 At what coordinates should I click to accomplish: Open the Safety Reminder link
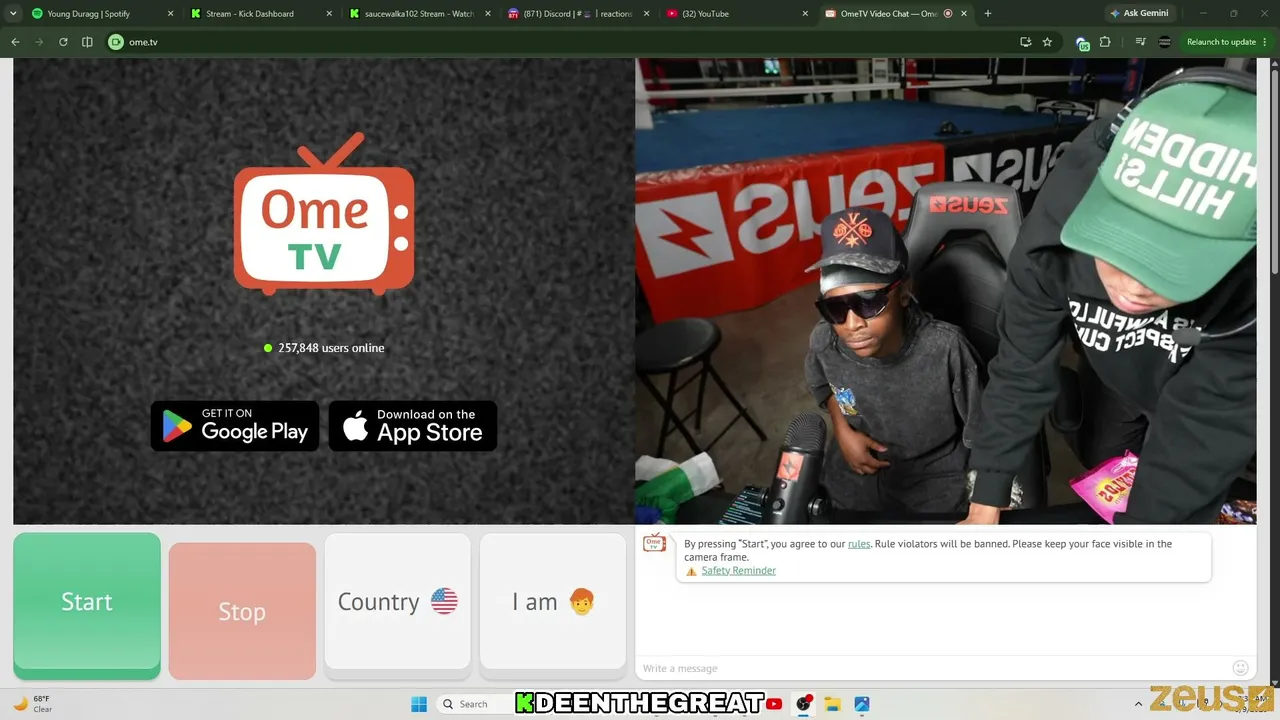(x=738, y=571)
